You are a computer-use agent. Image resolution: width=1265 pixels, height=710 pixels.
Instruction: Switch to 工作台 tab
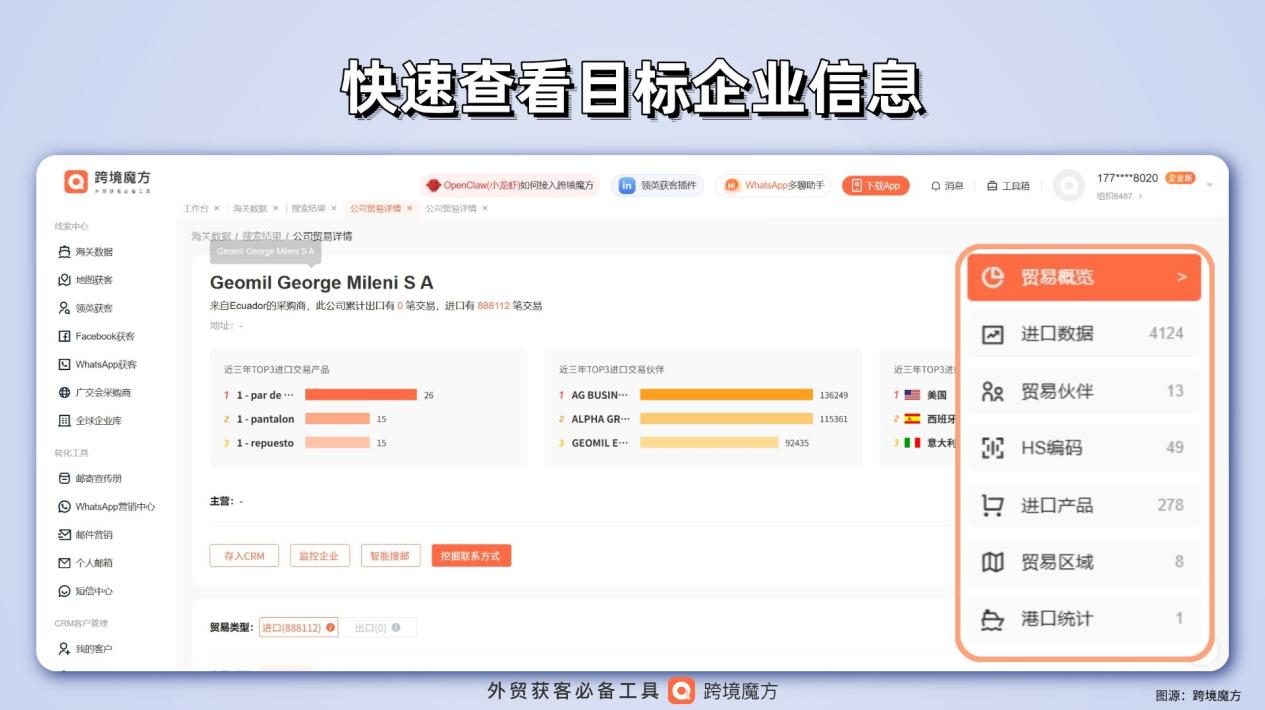tap(196, 208)
